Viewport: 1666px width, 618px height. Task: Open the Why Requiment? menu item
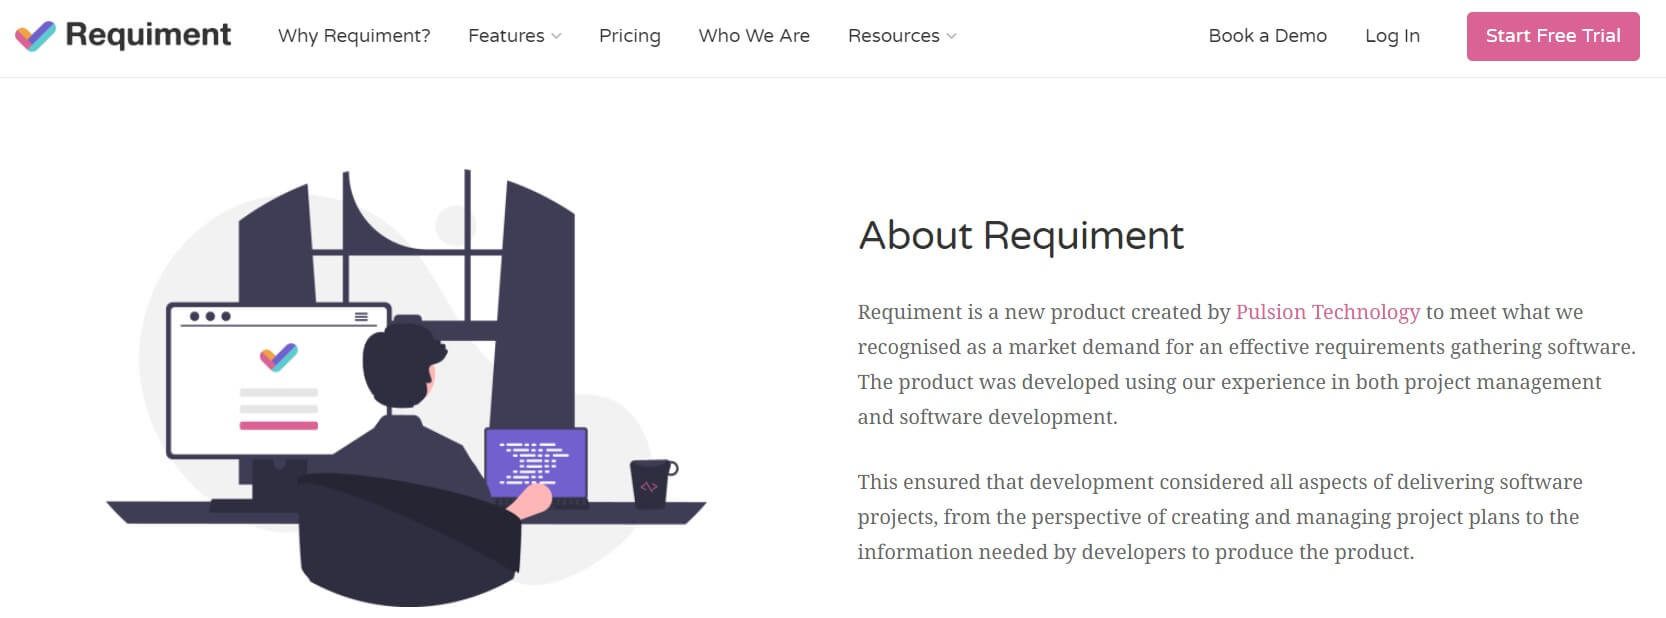354,36
